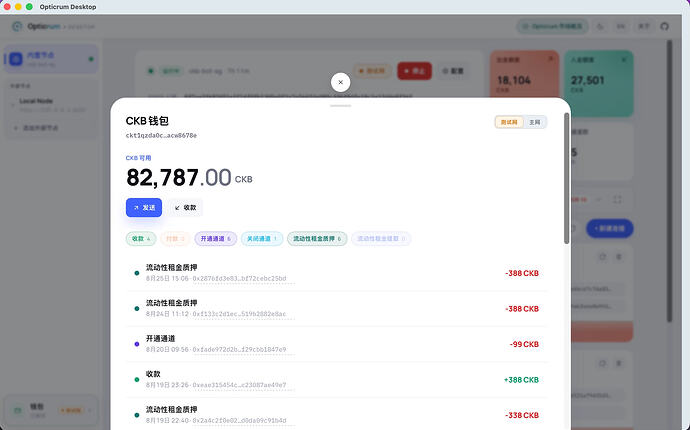
Task: Close the CKB wallet sheet with the X button
Action: (340, 82)
